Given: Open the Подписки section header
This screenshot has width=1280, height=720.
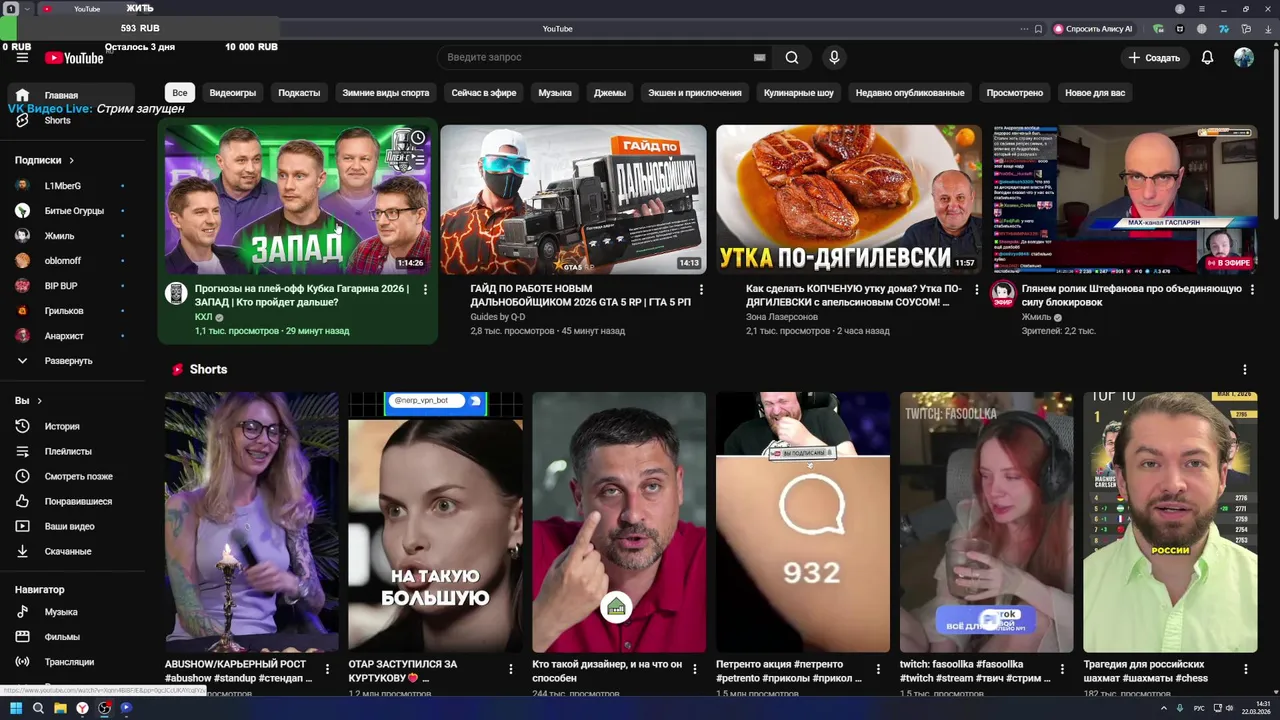Looking at the screenshot, I should click(x=44, y=160).
